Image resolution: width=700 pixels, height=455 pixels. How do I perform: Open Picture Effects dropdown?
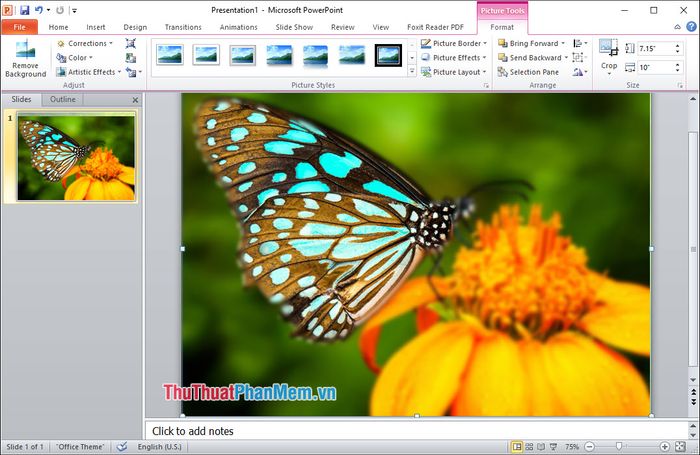point(454,58)
